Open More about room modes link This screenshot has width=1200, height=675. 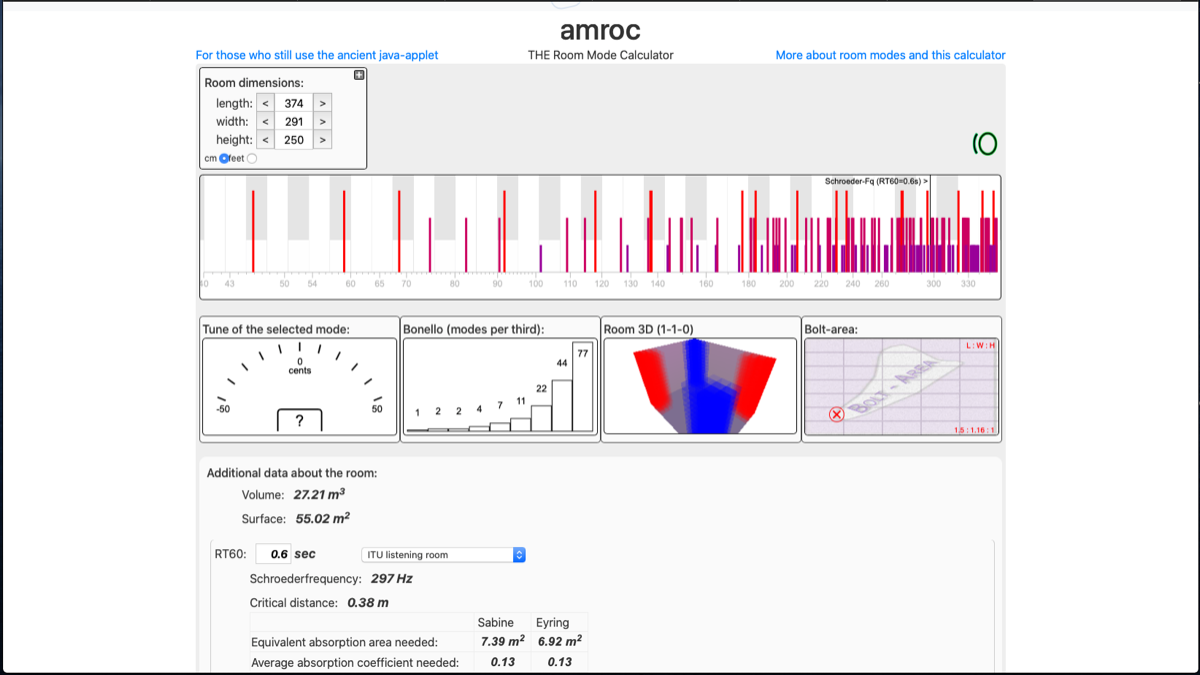pos(890,55)
